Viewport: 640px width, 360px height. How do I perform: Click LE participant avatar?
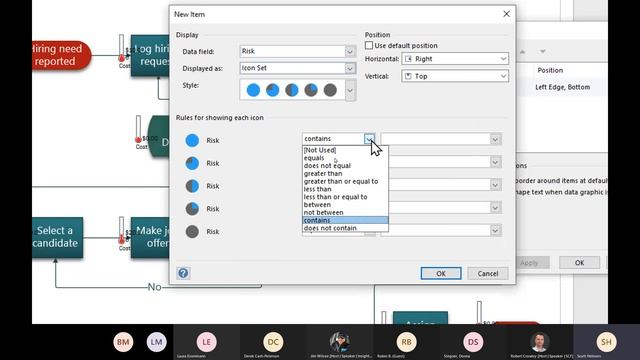207,342
